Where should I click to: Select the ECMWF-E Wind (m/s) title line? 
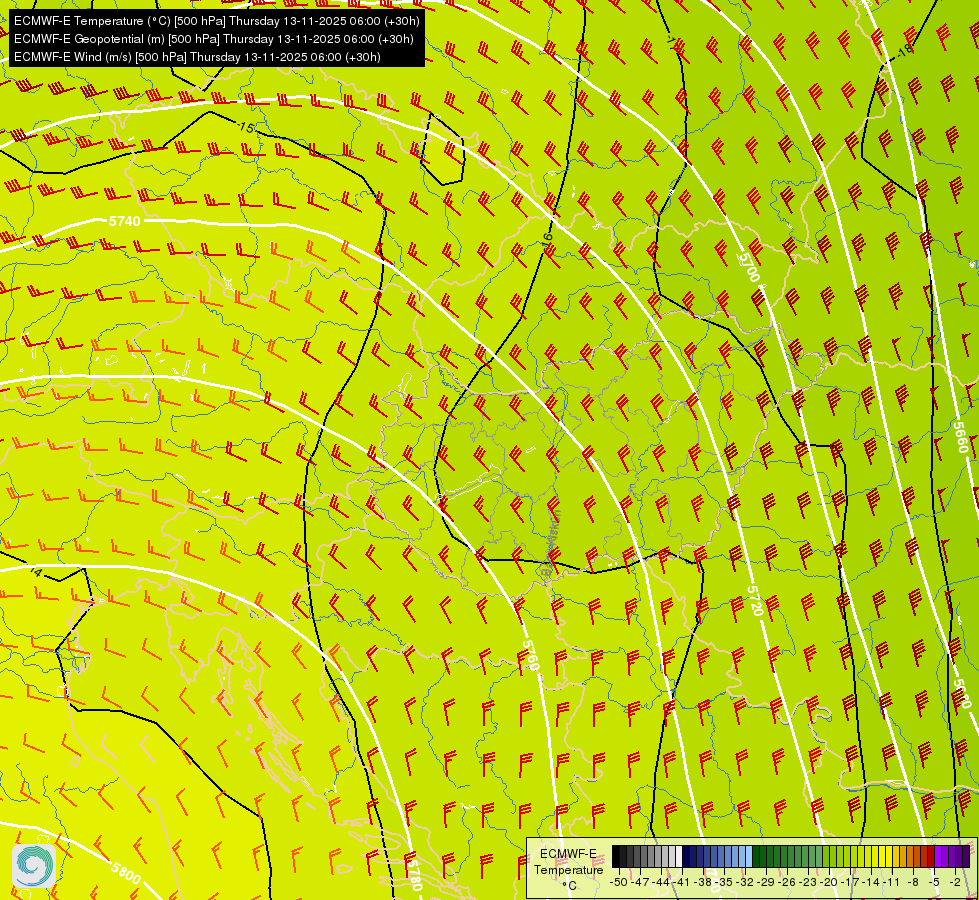click(x=197, y=57)
